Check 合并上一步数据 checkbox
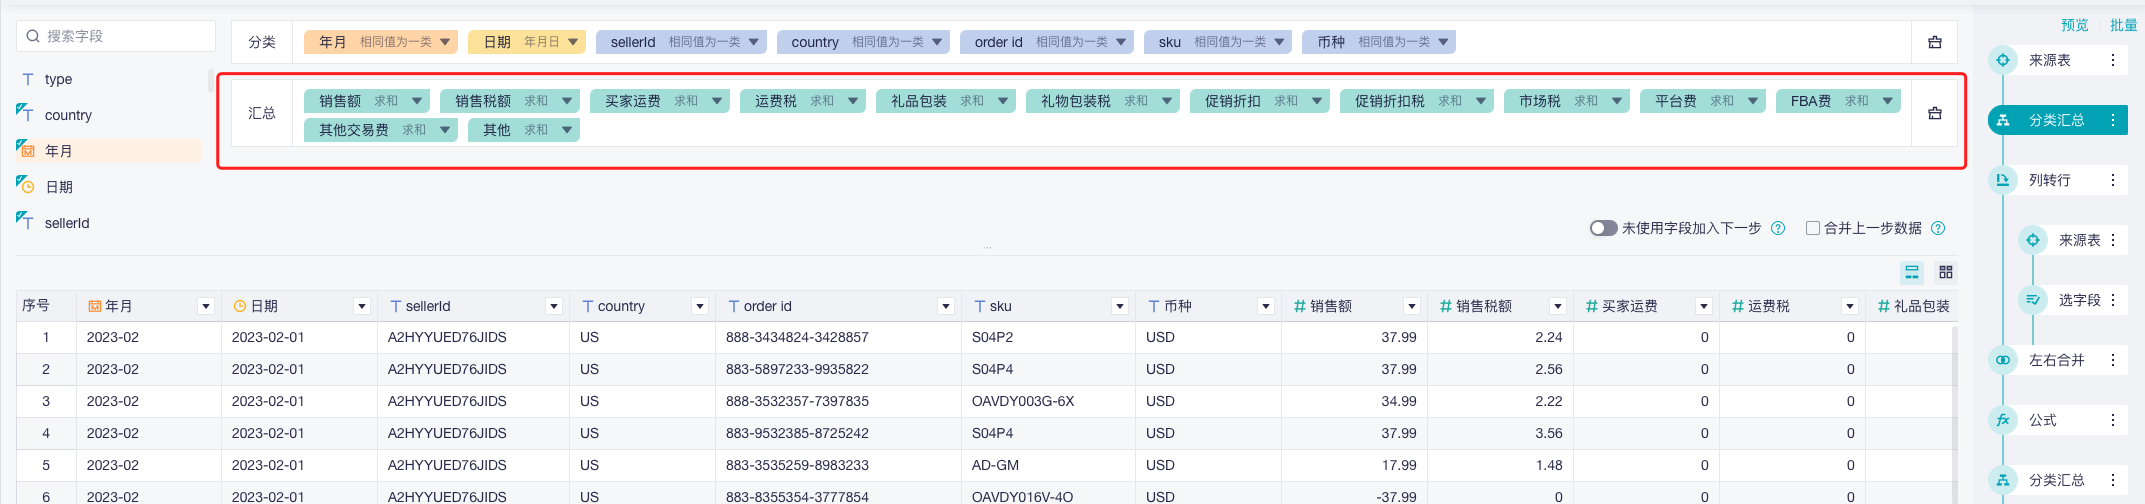 point(1812,228)
